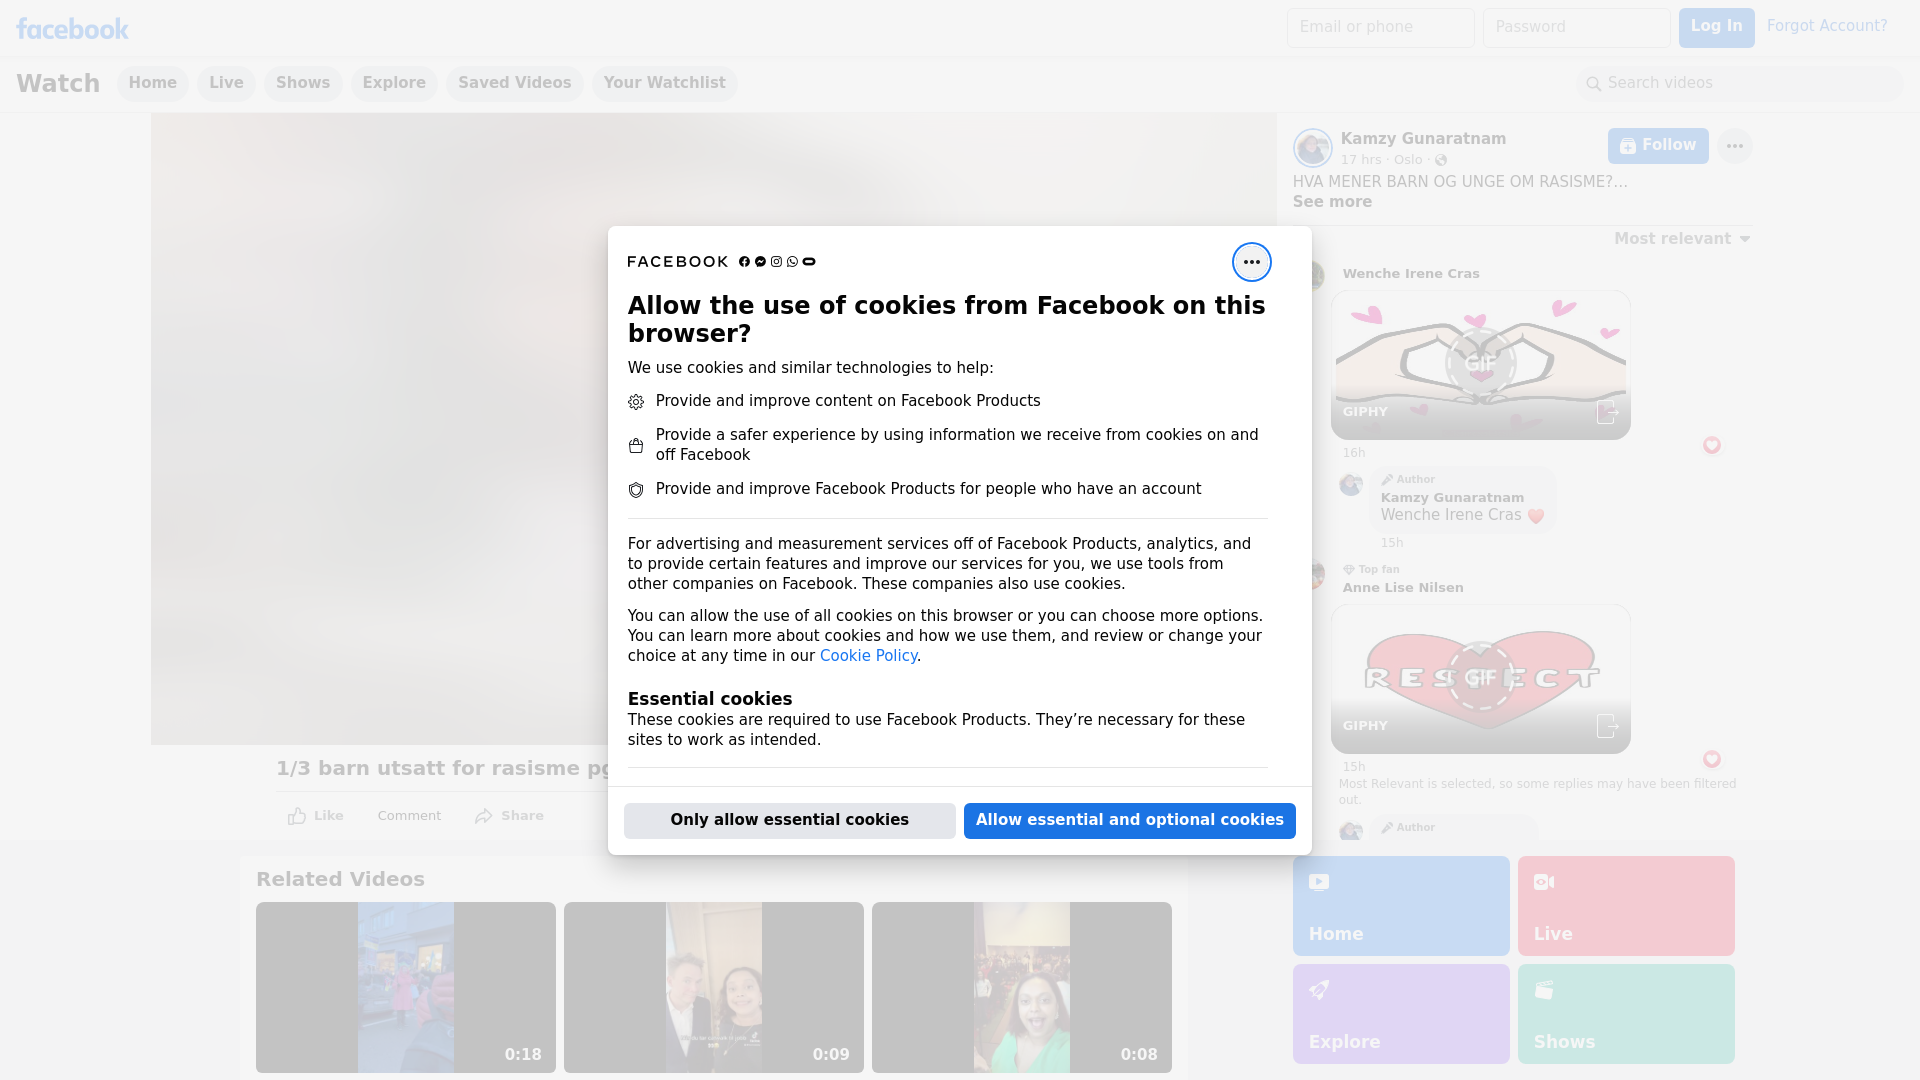This screenshot has width=1920, height=1080.
Task: Open the three-dot options in cookie dialog
Action: click(1251, 262)
